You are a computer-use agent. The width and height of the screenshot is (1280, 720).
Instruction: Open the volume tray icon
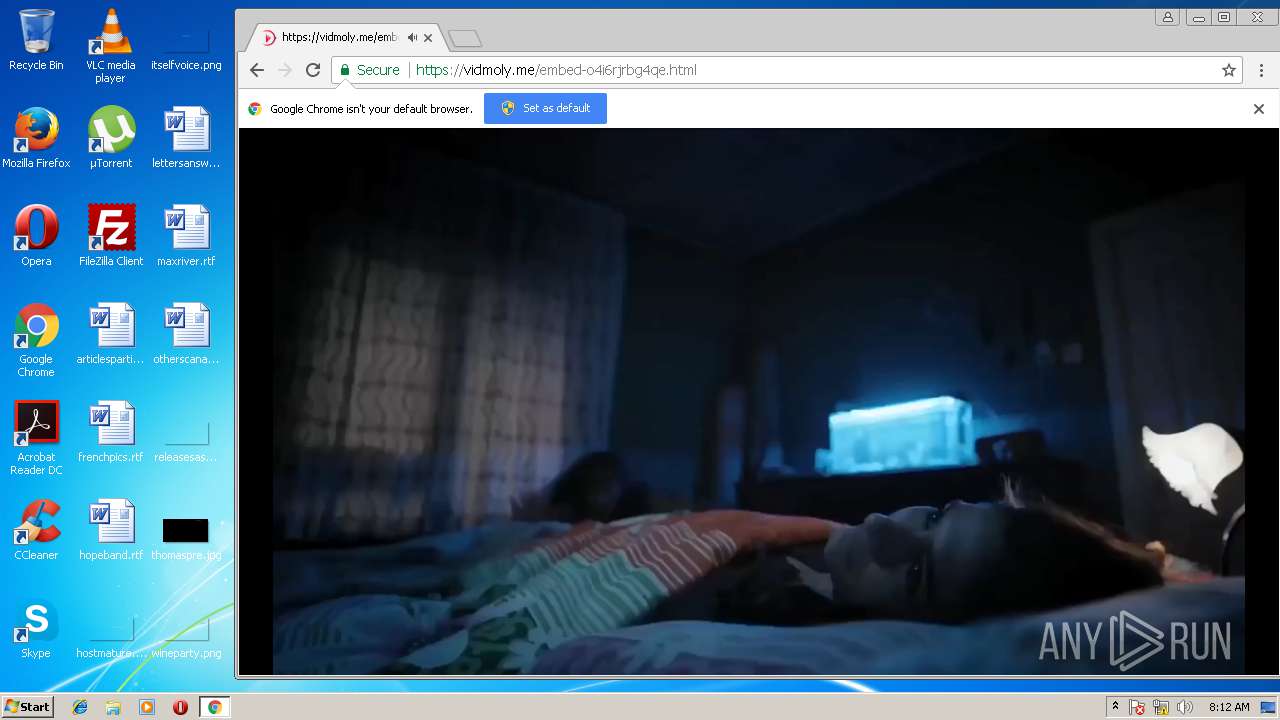[x=1185, y=707]
